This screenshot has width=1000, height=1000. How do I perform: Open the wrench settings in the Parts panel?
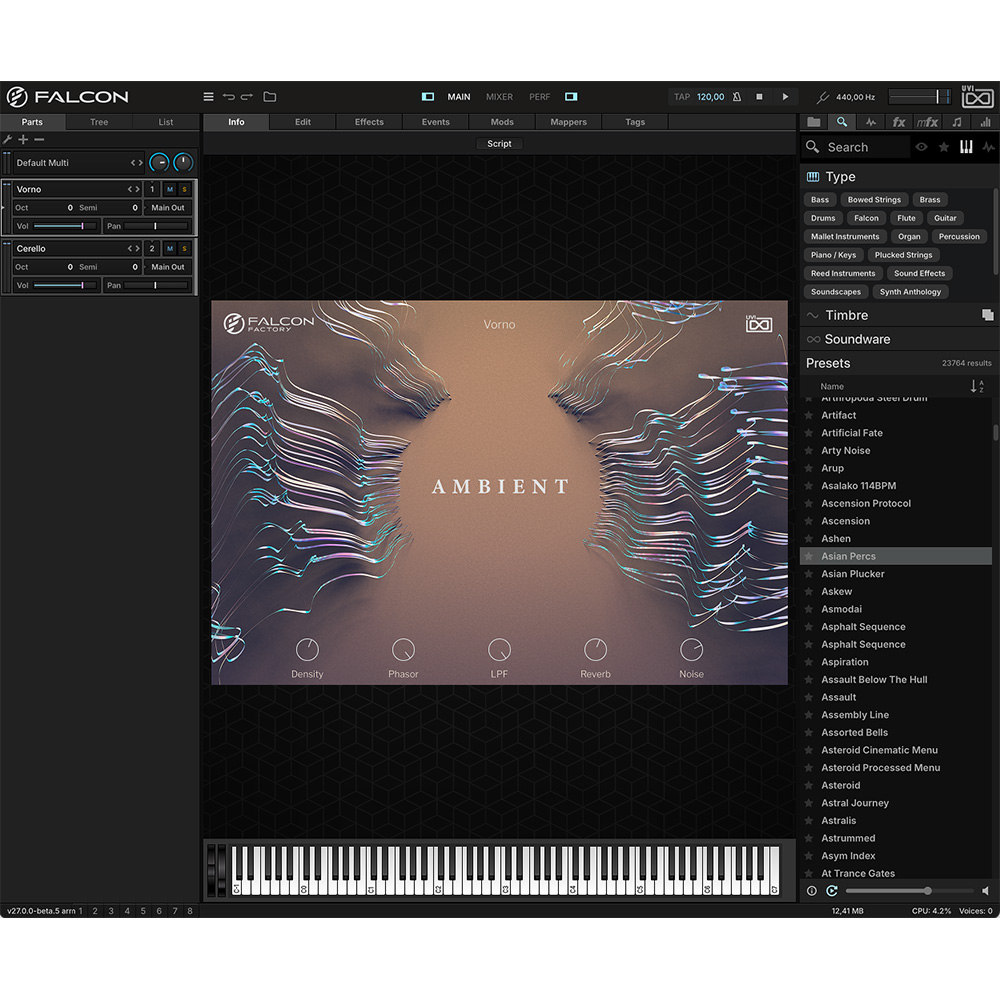[8, 139]
